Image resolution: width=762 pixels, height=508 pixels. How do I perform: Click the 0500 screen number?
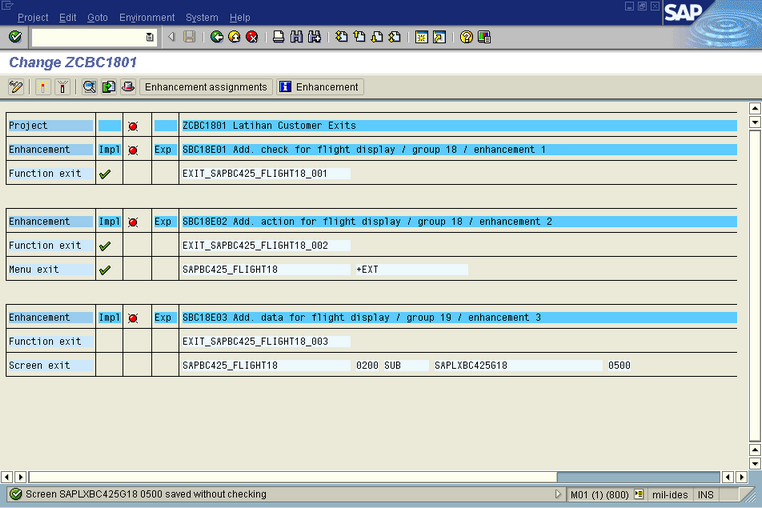click(x=619, y=365)
